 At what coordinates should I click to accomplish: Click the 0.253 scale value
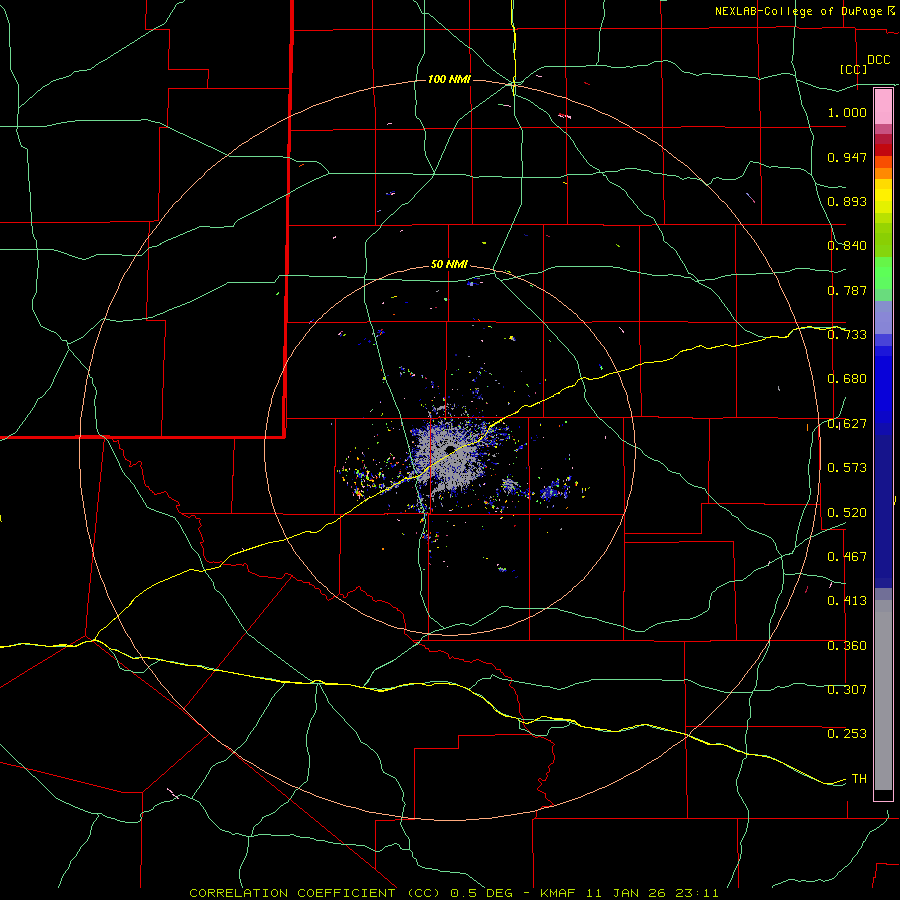tap(847, 734)
